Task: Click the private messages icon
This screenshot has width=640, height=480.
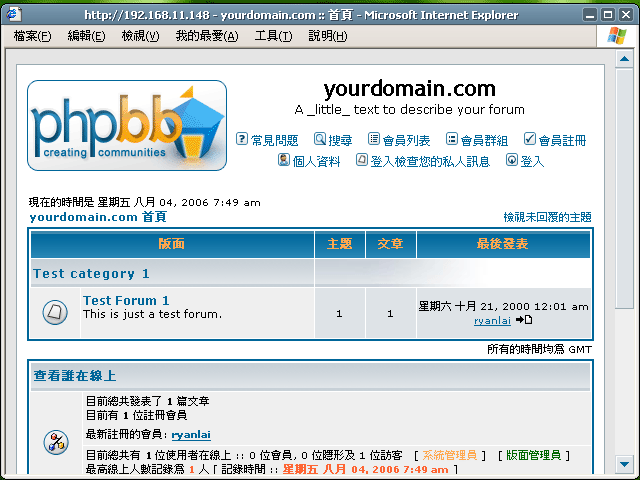Action: 362,160
